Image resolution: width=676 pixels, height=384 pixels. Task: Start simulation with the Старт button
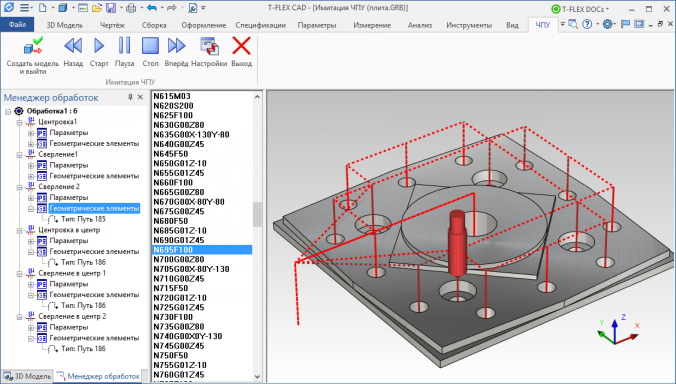click(x=99, y=46)
